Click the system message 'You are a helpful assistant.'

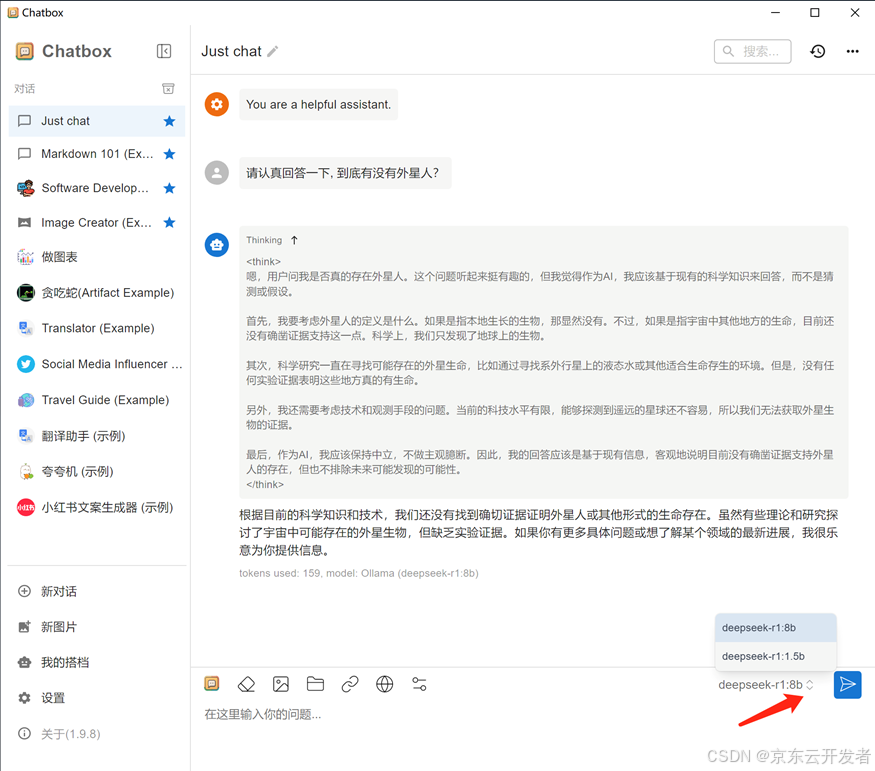tap(319, 104)
